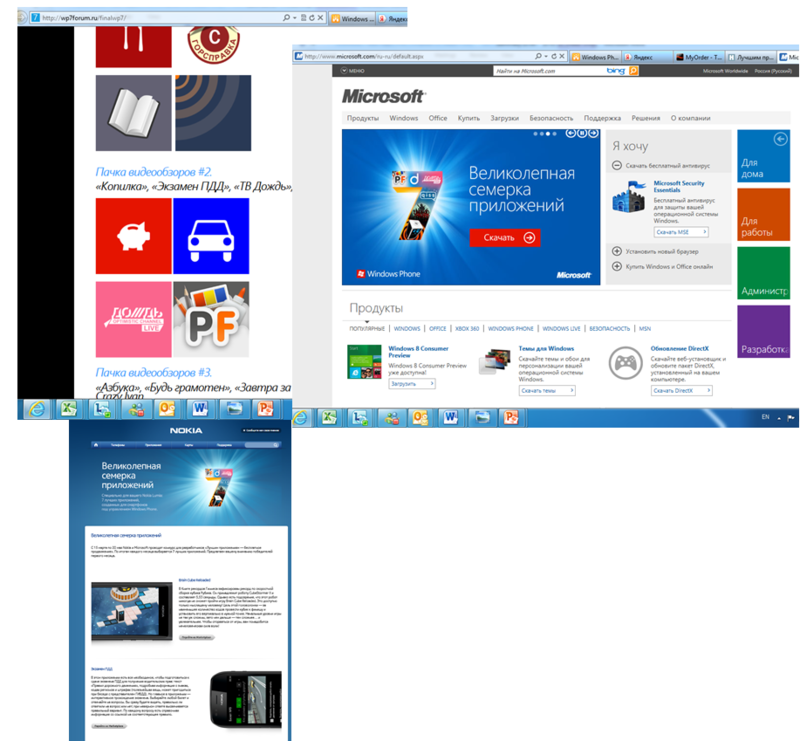Stop loading in the Microsoft window address bar
Screen dimensions: 800x741
click(x=562, y=56)
